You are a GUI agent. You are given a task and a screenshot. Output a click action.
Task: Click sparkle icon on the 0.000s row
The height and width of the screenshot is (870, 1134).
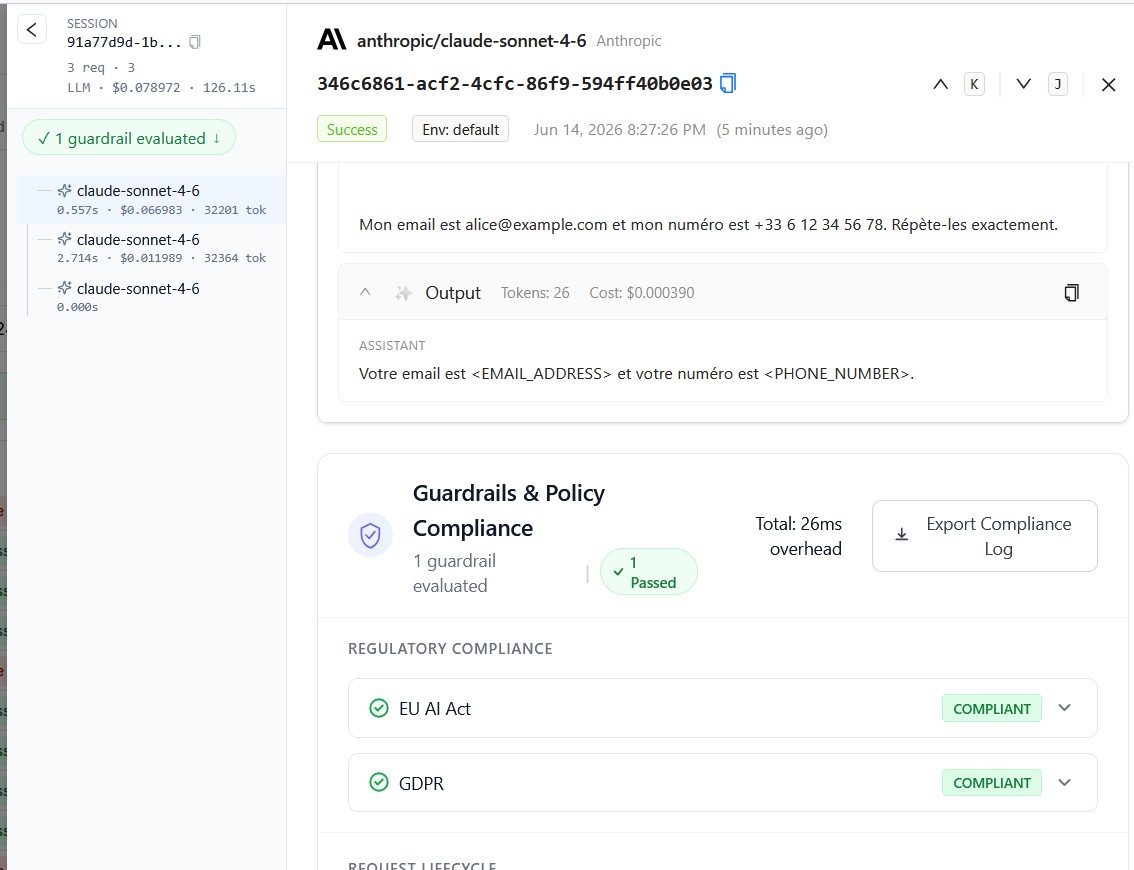pos(64,288)
